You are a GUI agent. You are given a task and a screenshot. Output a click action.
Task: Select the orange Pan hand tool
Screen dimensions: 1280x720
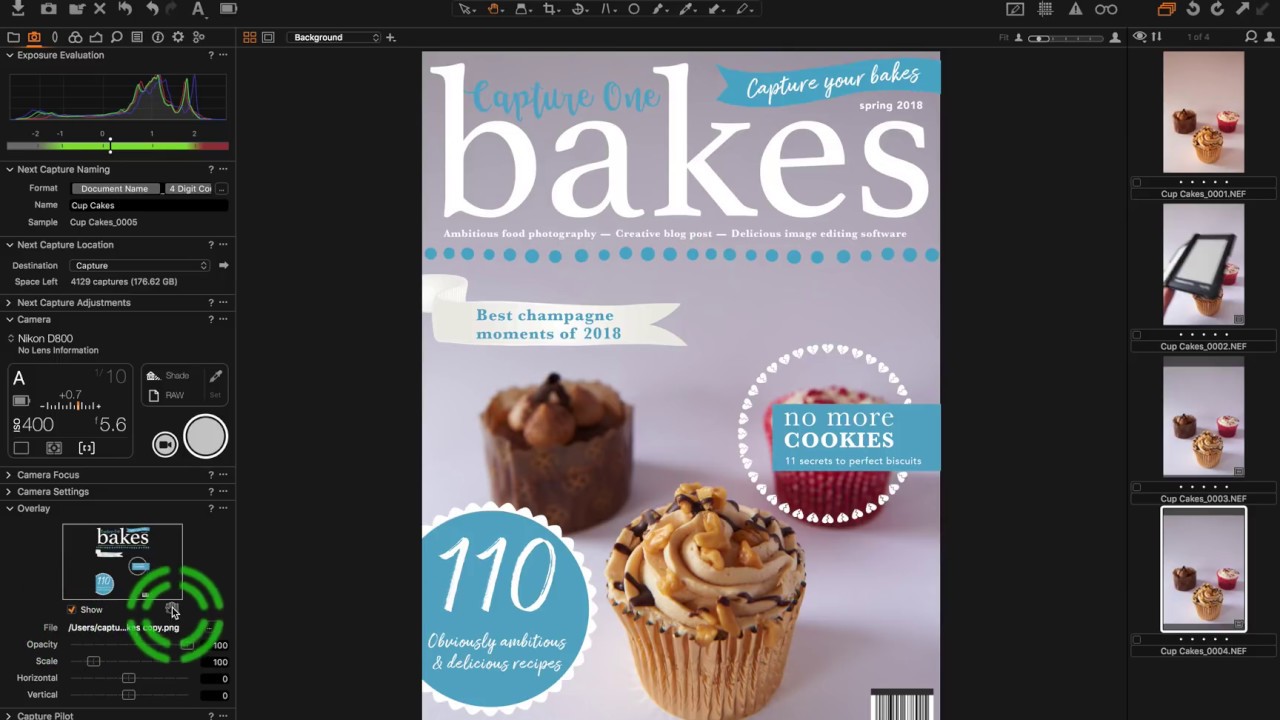point(494,9)
